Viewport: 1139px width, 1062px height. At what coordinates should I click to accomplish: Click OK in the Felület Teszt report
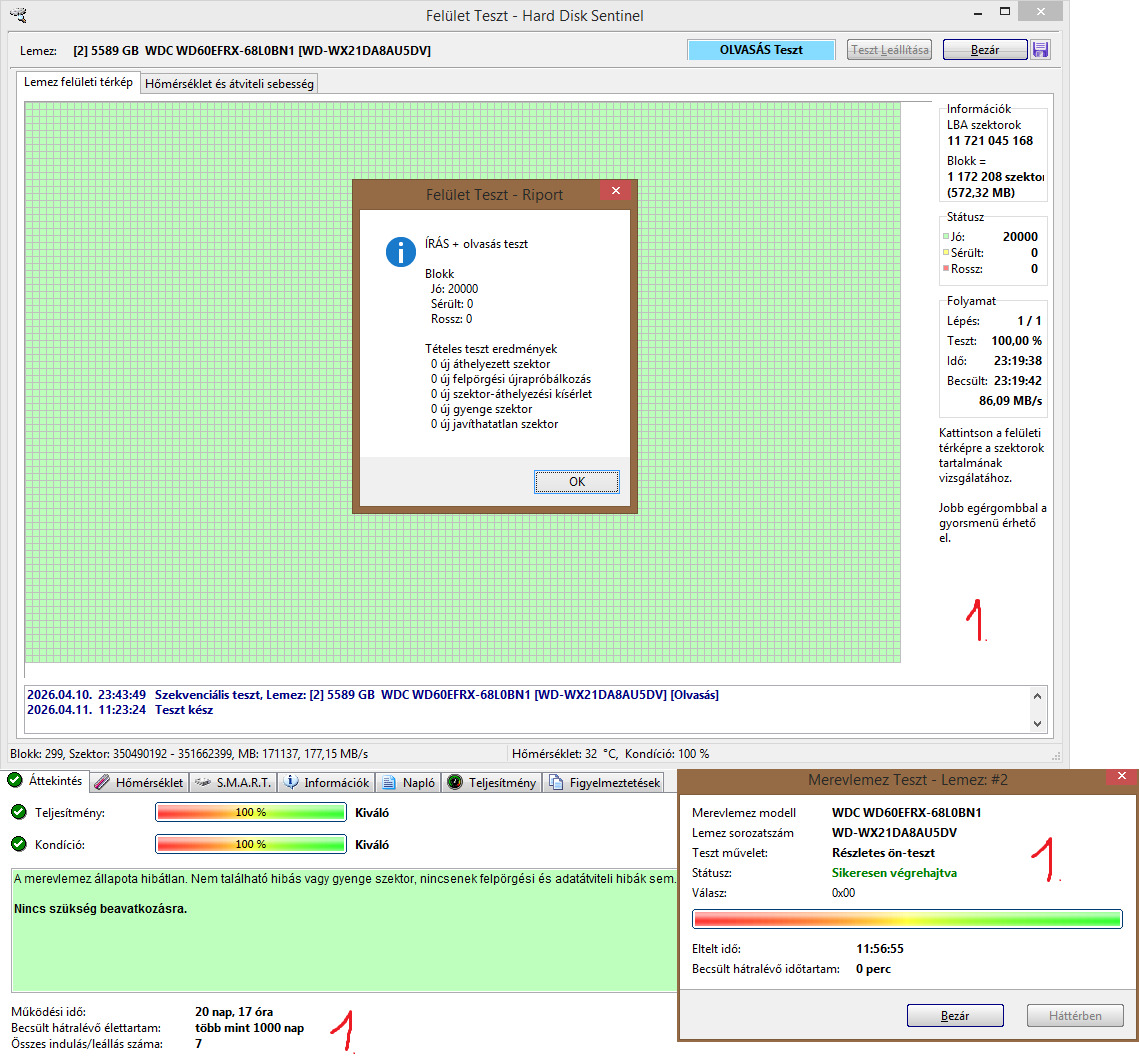577,482
